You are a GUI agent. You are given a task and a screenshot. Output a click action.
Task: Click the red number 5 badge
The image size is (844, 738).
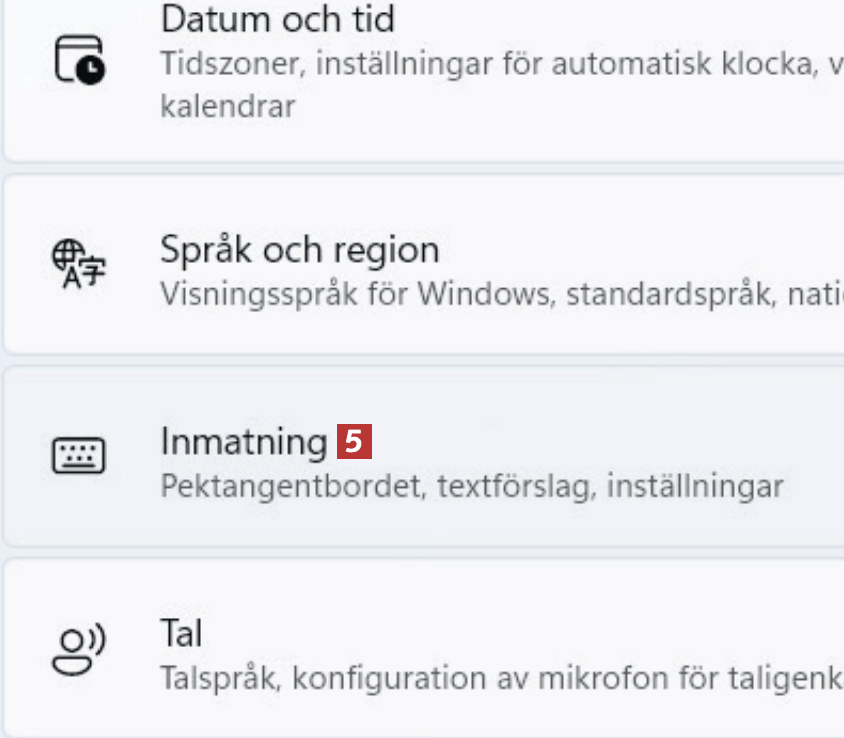tap(355, 441)
